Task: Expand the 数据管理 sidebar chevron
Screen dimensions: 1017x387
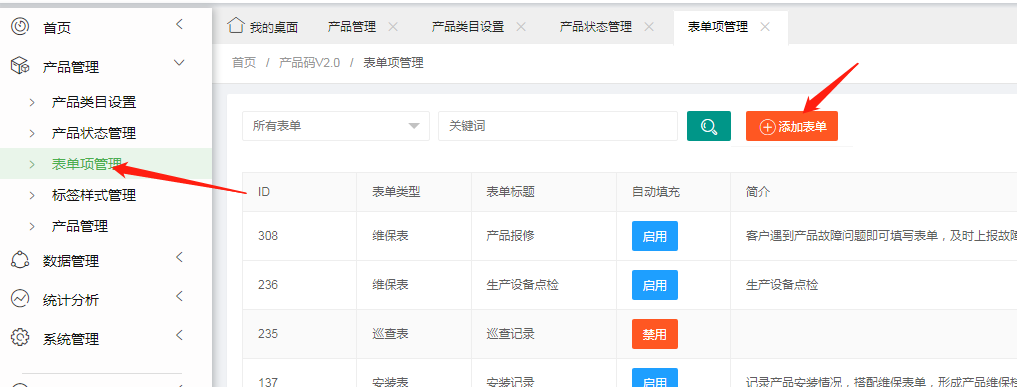Action: tap(180, 257)
